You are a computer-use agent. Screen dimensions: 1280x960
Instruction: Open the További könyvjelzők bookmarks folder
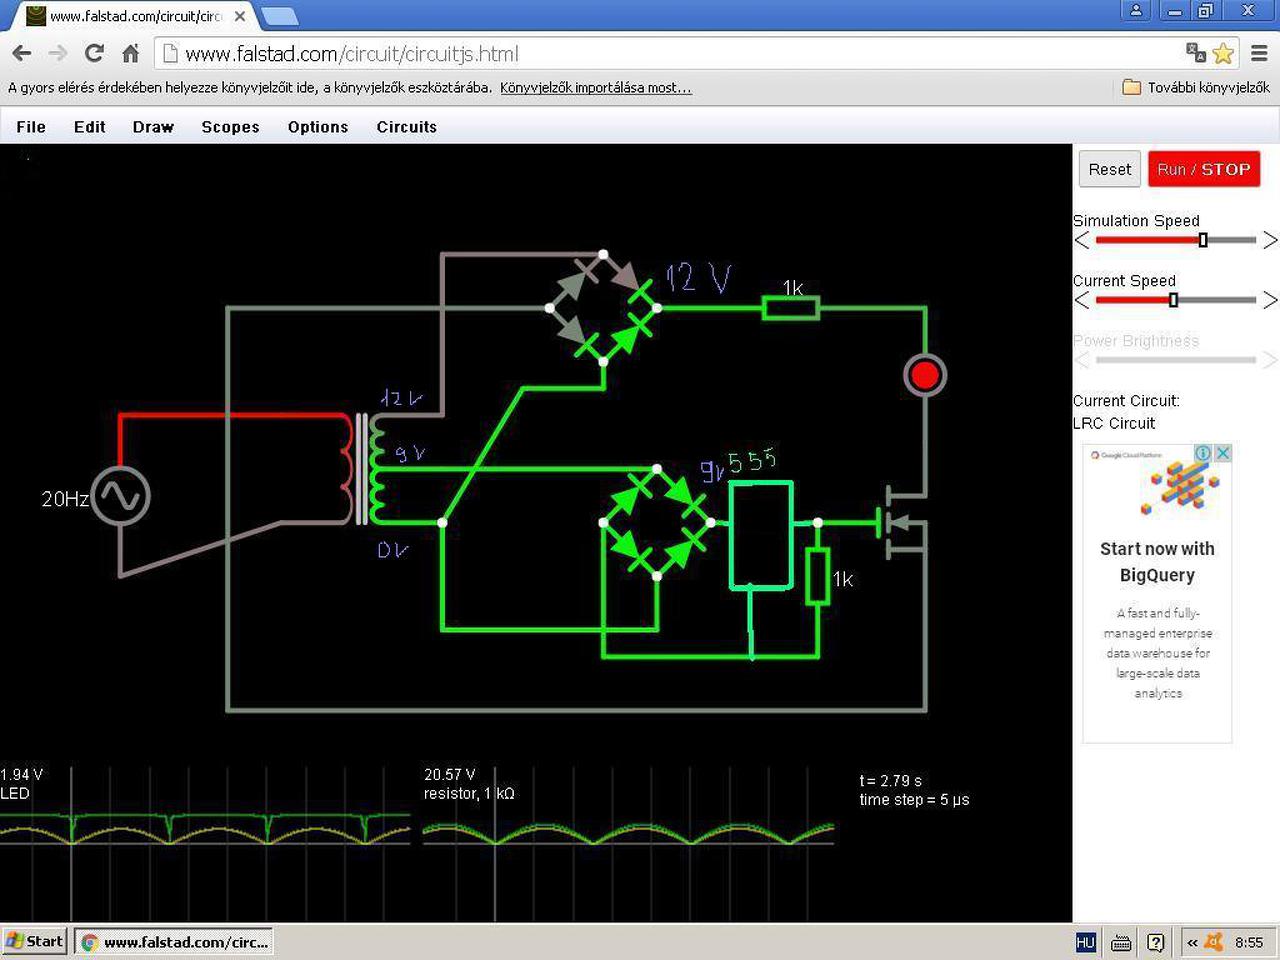(x=1196, y=87)
